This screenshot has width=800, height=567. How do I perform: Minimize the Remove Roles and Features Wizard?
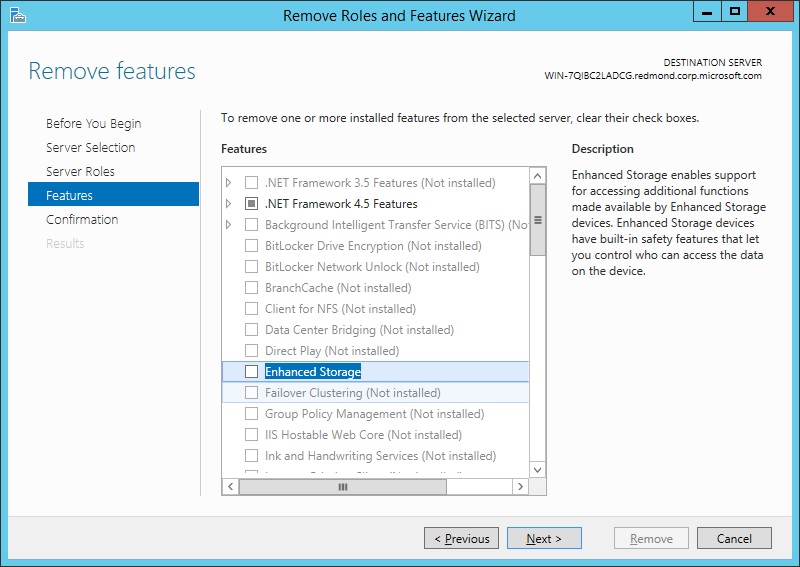coord(707,11)
